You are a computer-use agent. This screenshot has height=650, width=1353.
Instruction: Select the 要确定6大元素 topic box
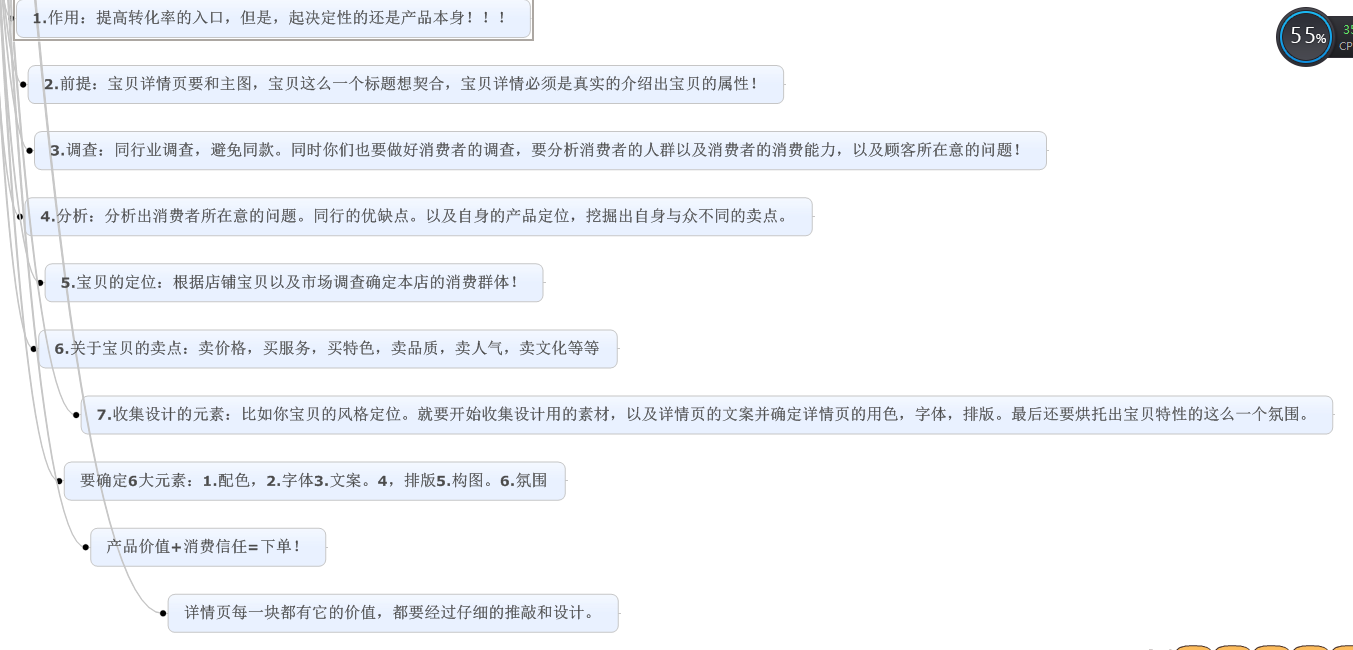(x=315, y=480)
